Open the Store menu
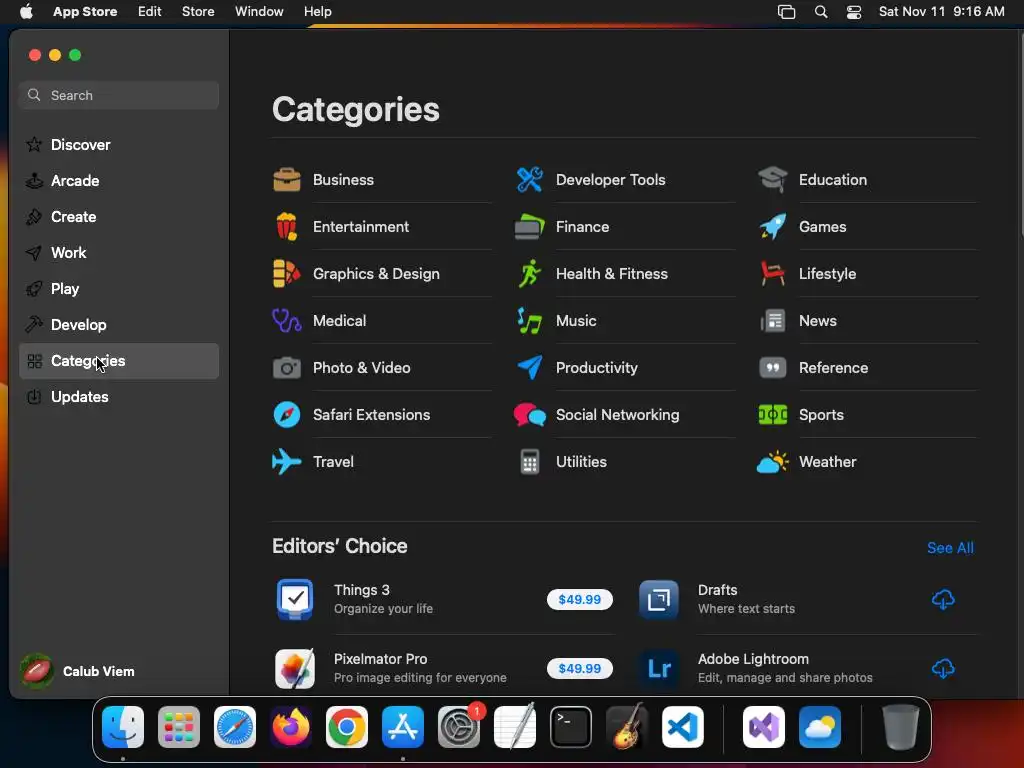The width and height of the screenshot is (1024, 768). [x=198, y=12]
